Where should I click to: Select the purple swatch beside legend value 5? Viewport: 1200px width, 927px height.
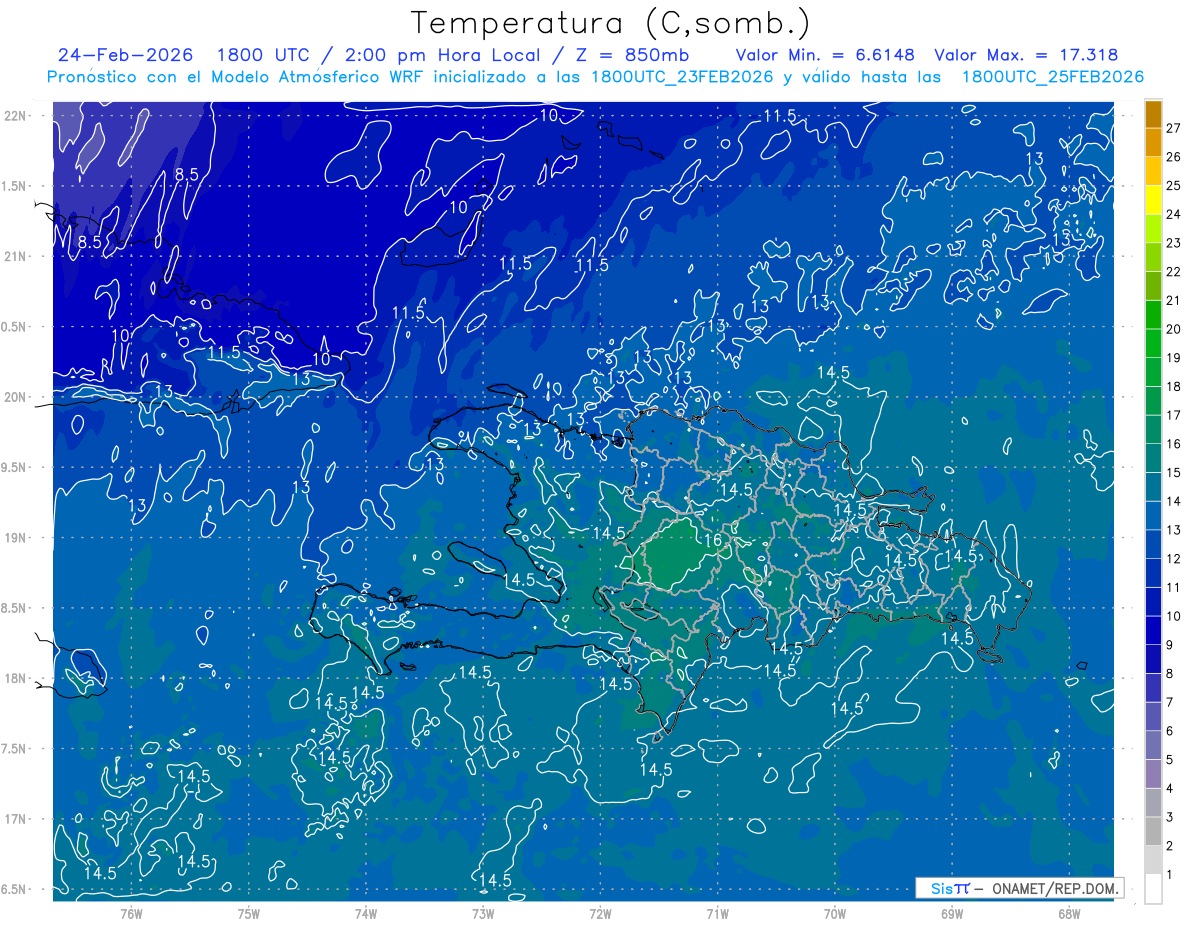tap(1153, 774)
